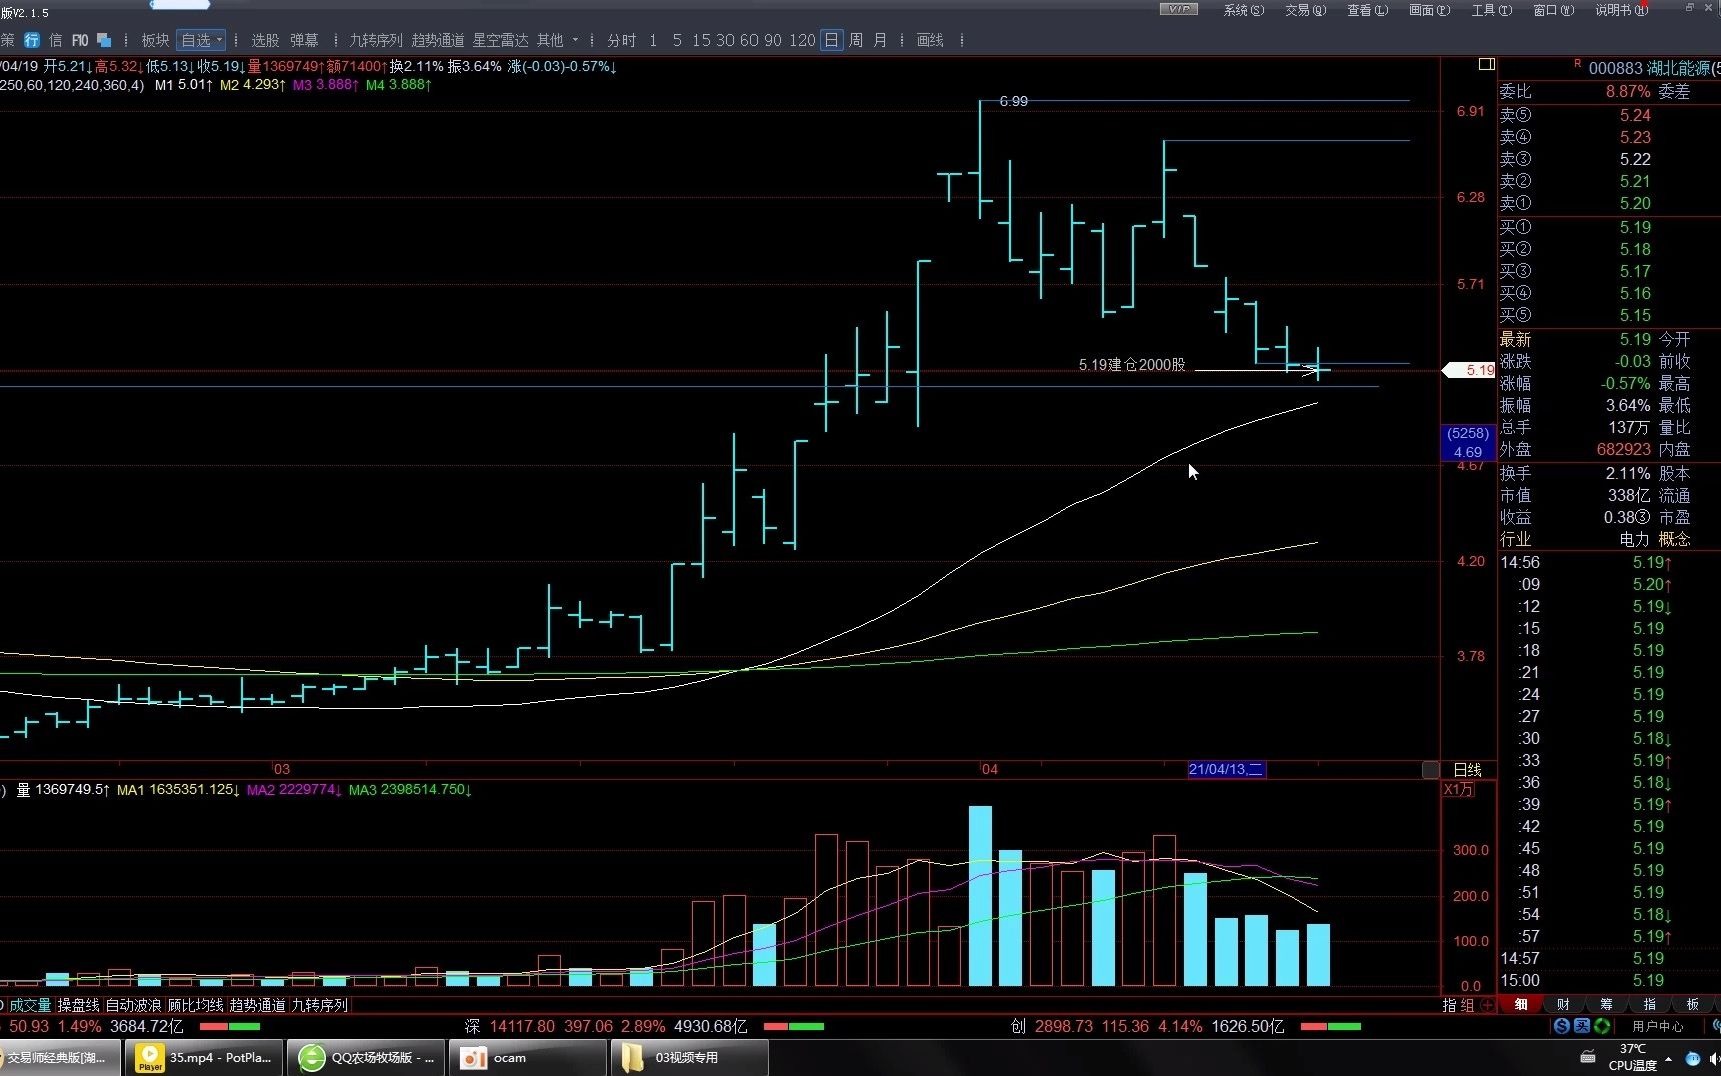Select the bottom 九转序列 indicator tab
This screenshot has width=1721, height=1076.
319,1005
